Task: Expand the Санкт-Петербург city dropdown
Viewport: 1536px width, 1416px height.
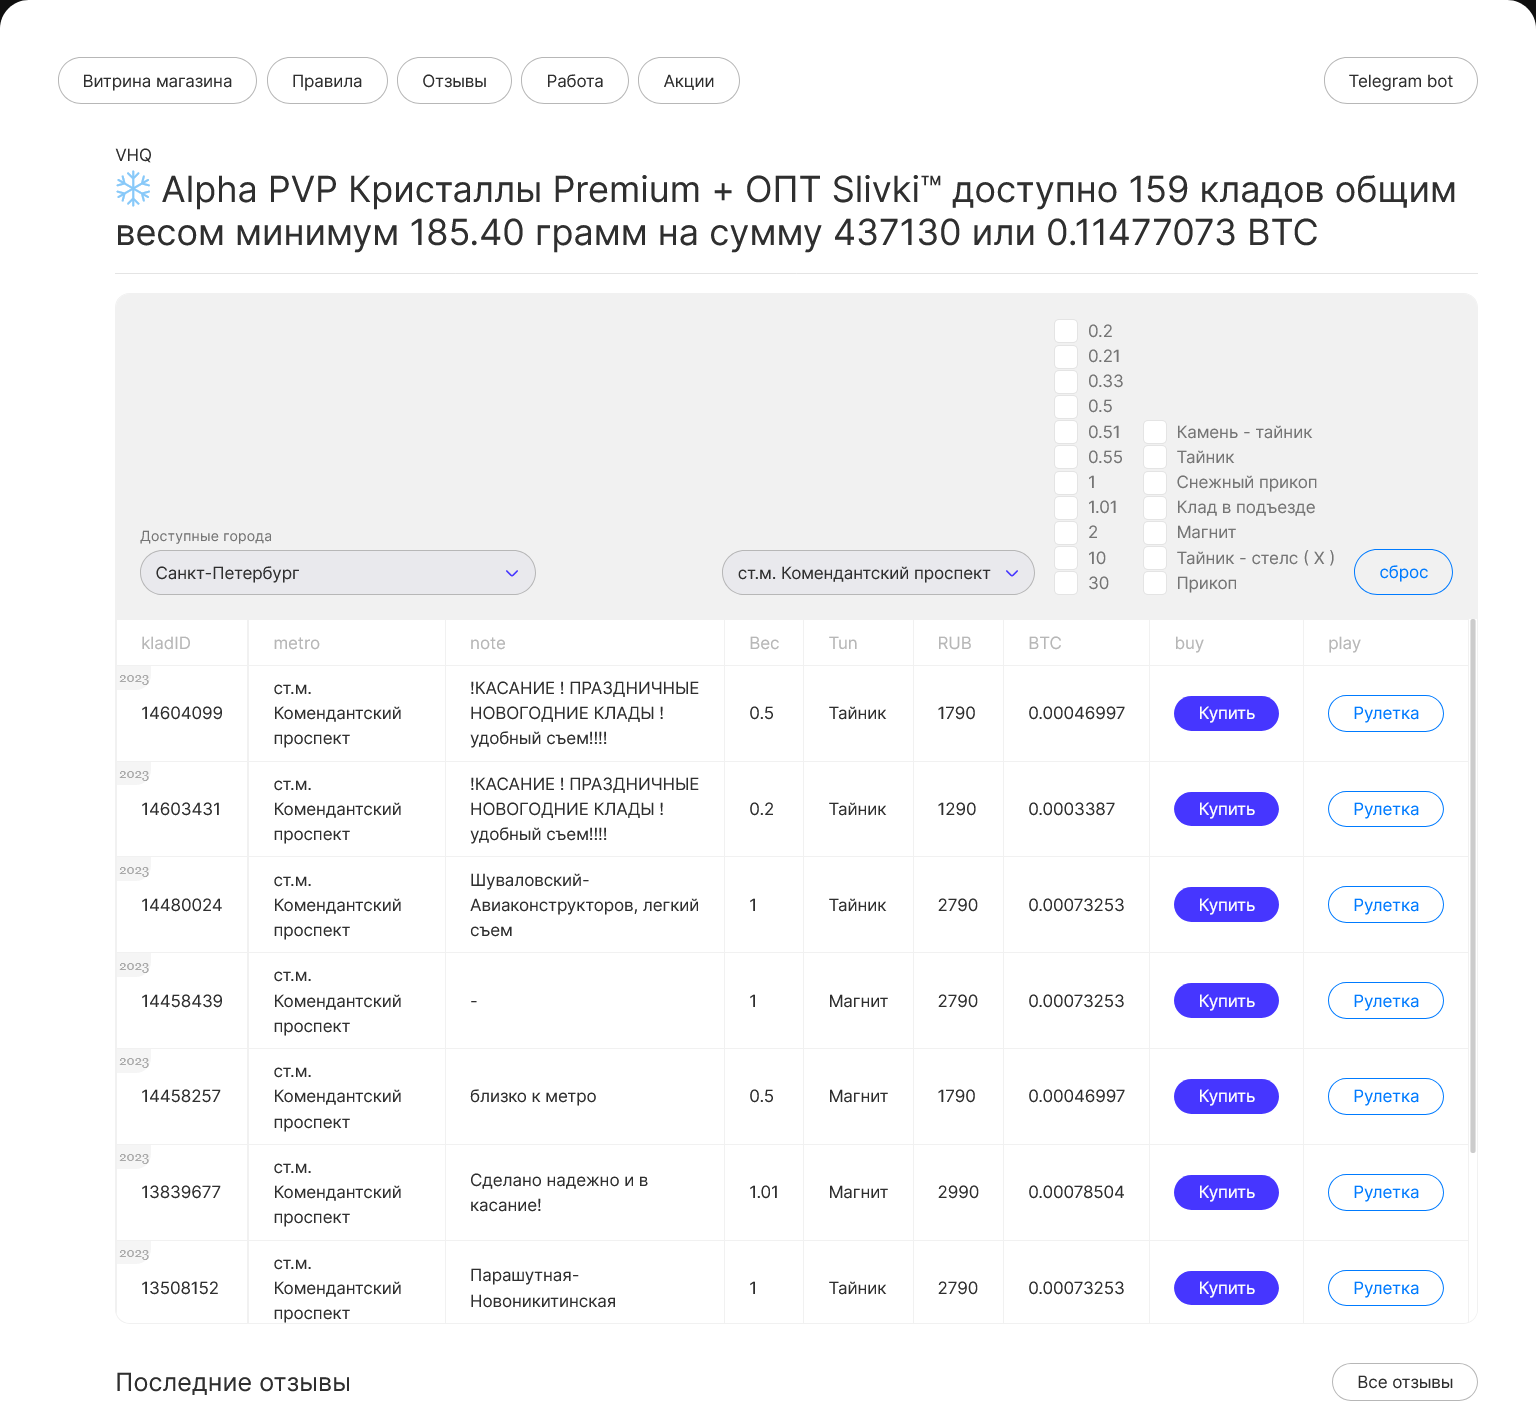Action: coord(338,573)
